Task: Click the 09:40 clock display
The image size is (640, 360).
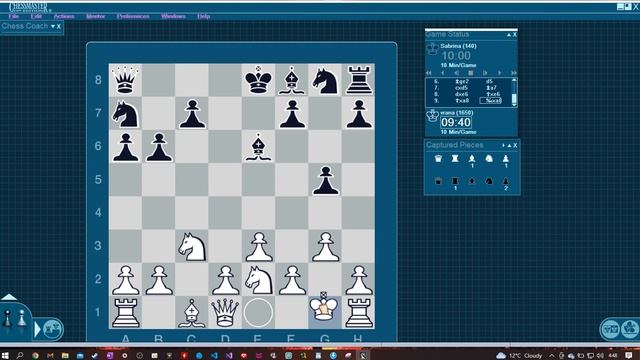Action: 456,122
